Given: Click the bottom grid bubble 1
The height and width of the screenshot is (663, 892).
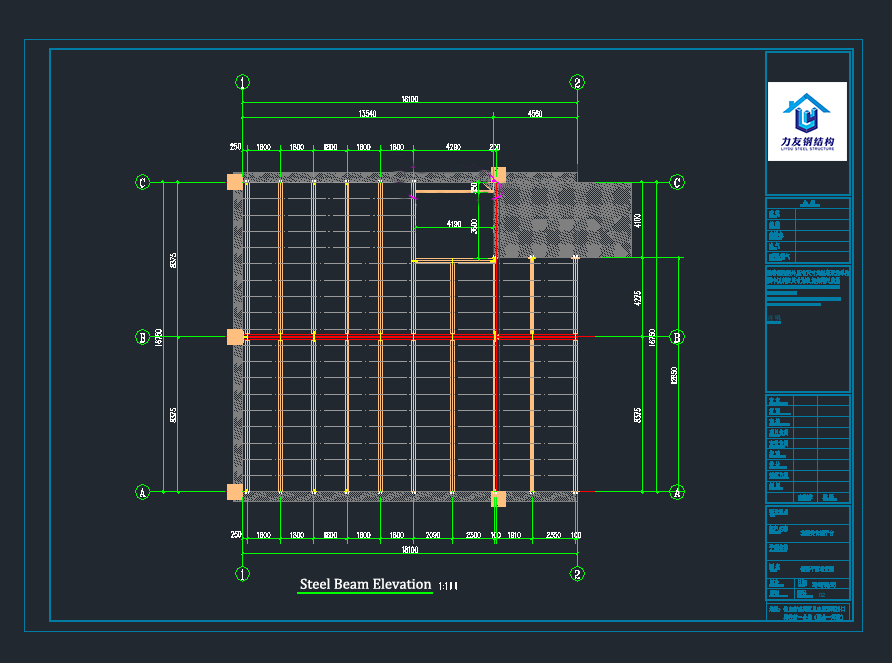Looking at the screenshot, I should [x=242, y=574].
